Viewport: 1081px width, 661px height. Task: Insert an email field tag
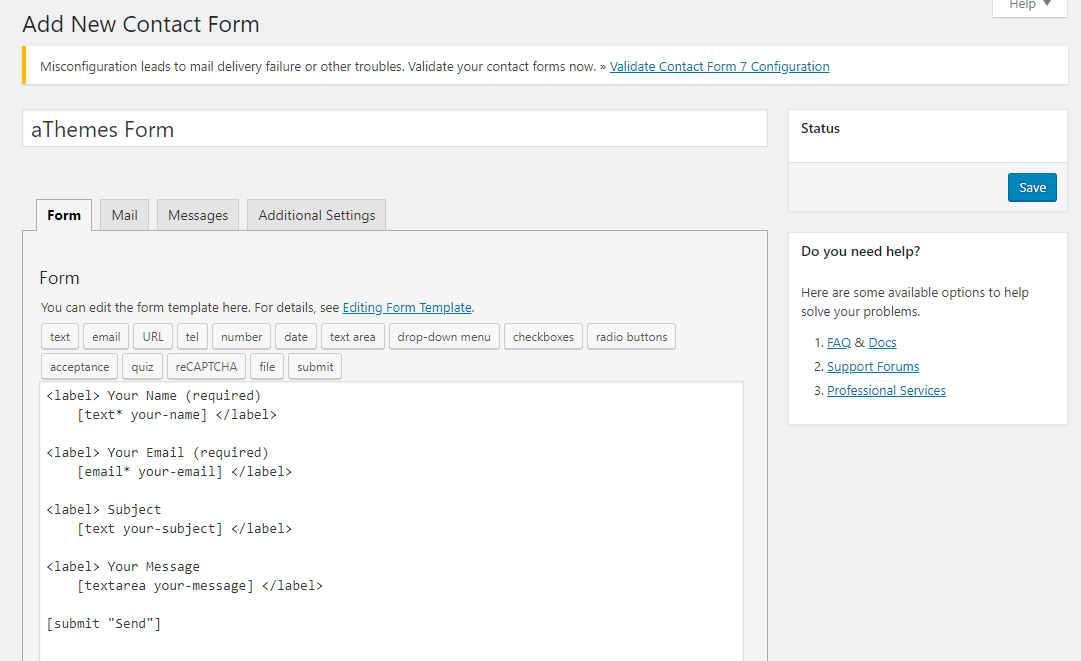pos(106,337)
